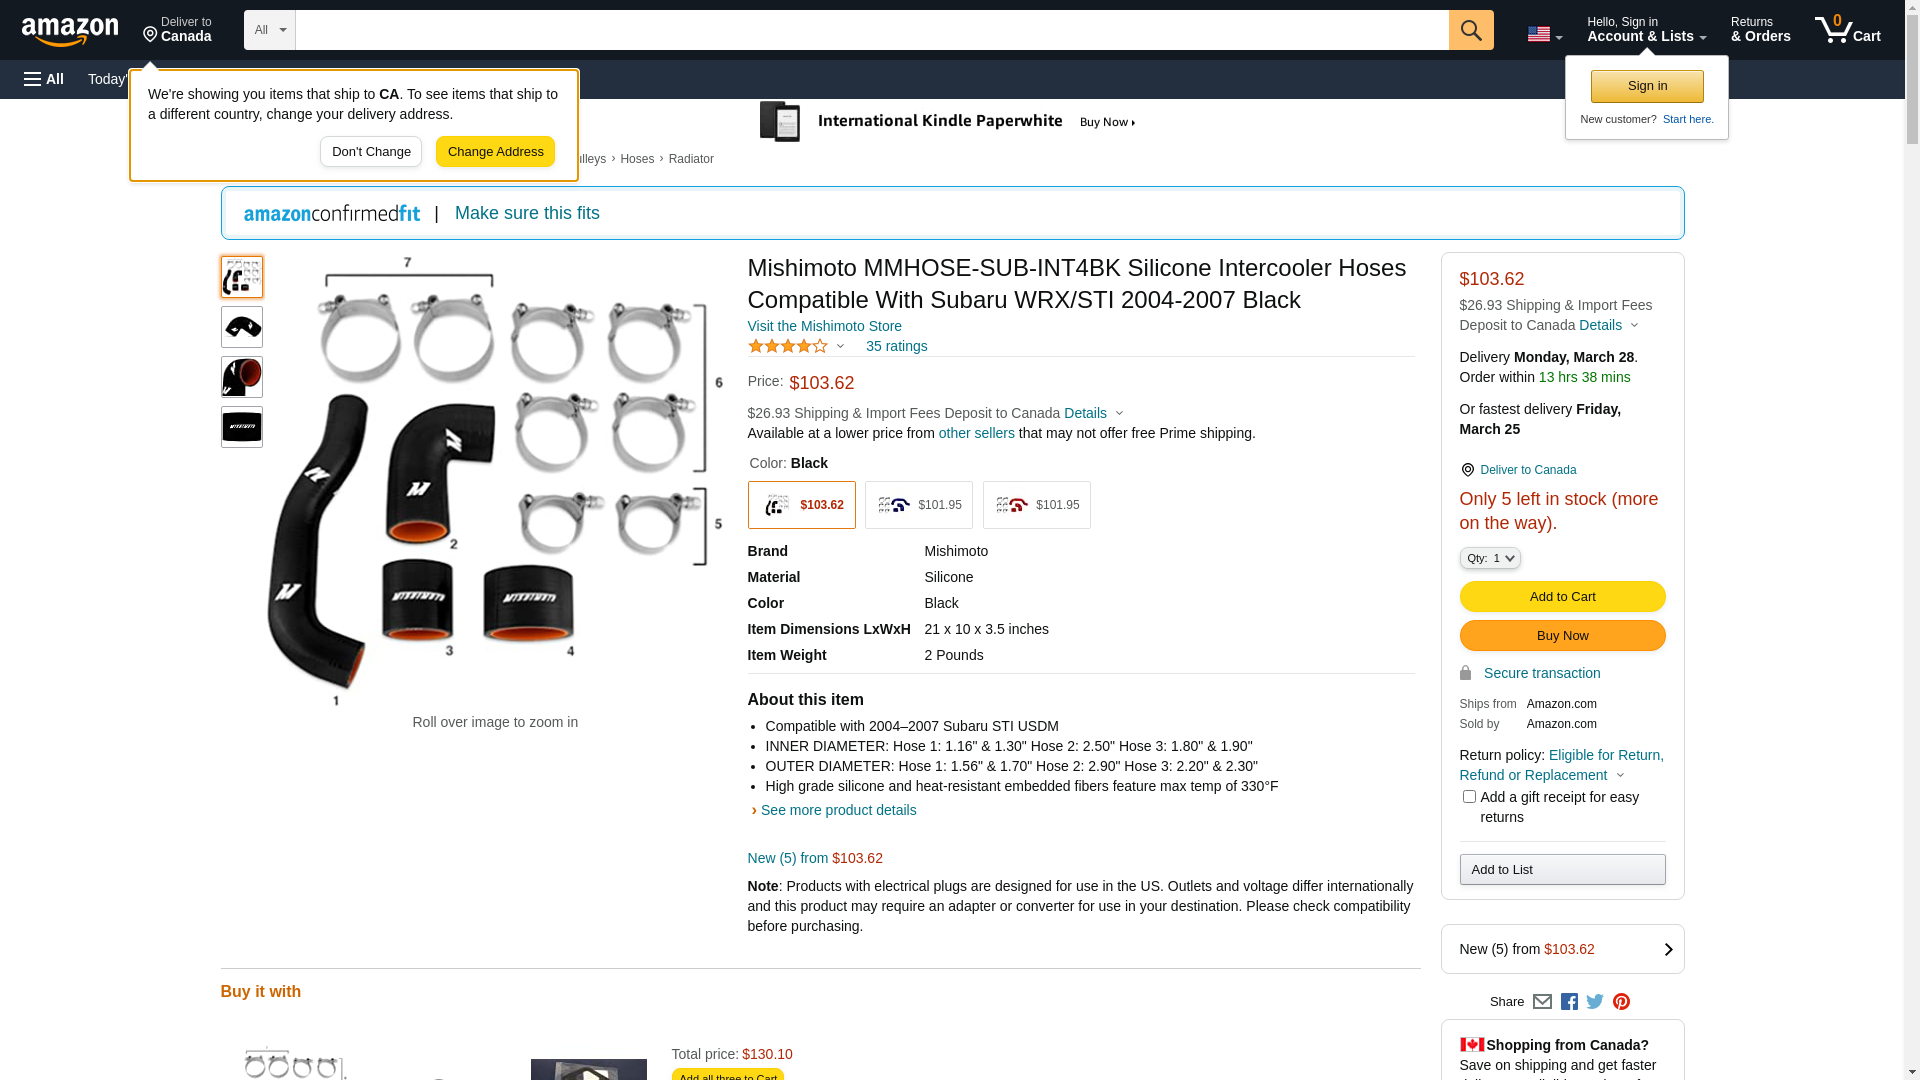Open the US flag language selector
This screenshot has height=1080, width=1920.
click(1543, 34)
